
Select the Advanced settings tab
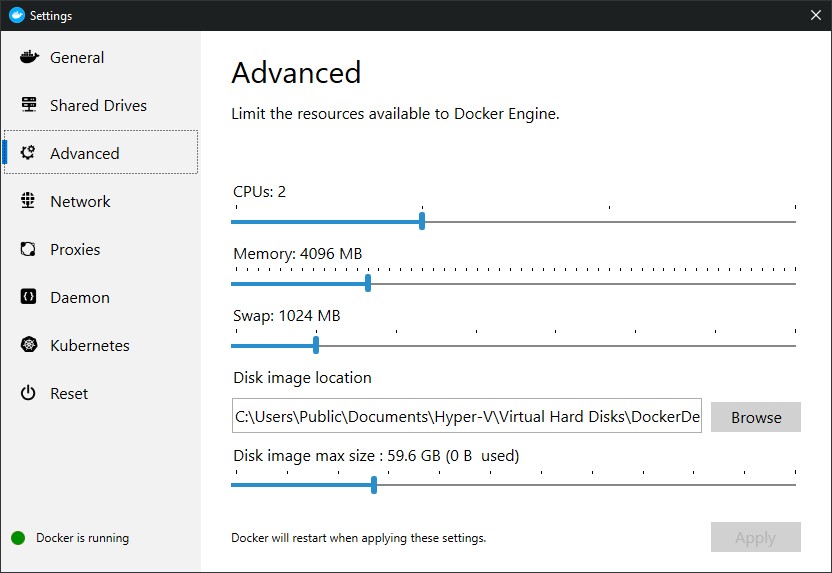tap(101, 152)
